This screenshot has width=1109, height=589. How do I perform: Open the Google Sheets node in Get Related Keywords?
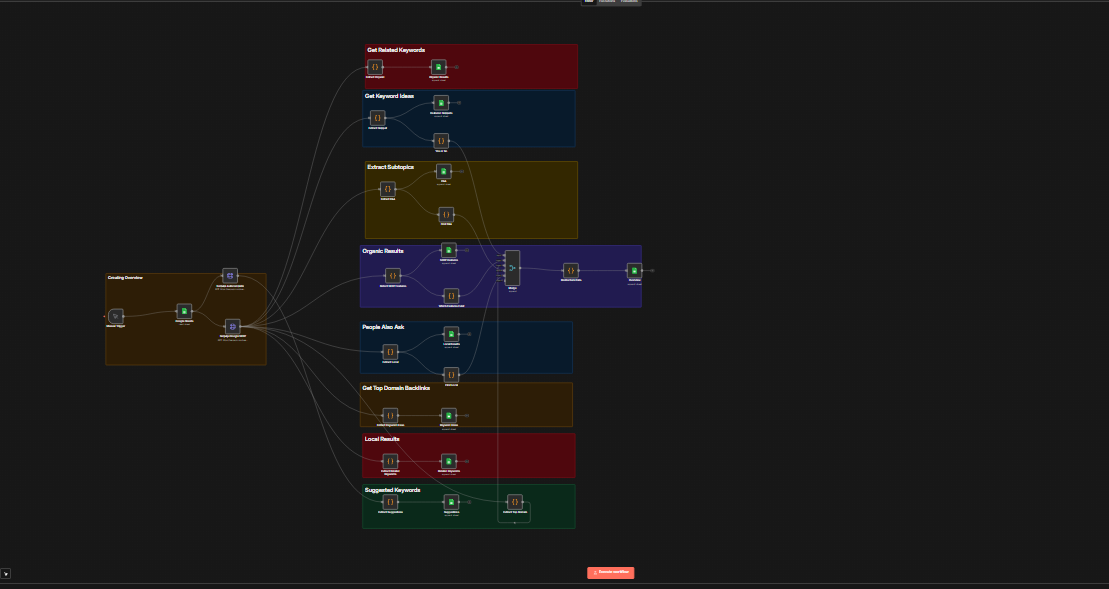(439, 67)
